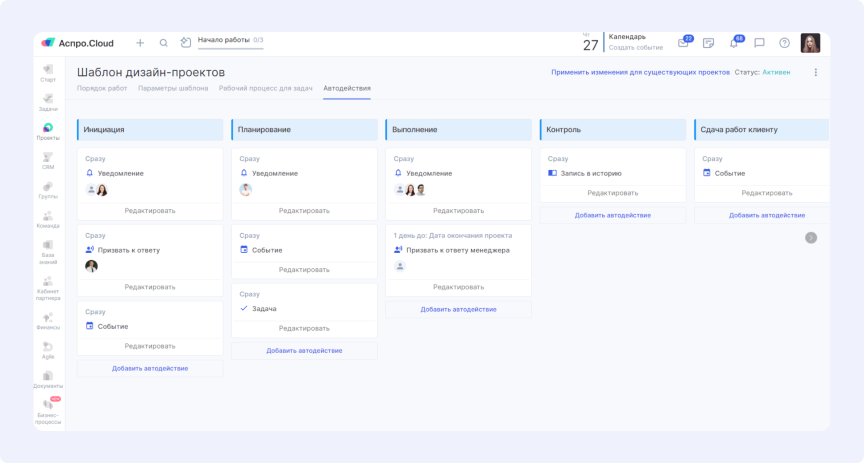Screen dimensions: 864x463
Task: Click Применить изменения для существующих проектов link
Action: (640, 72)
